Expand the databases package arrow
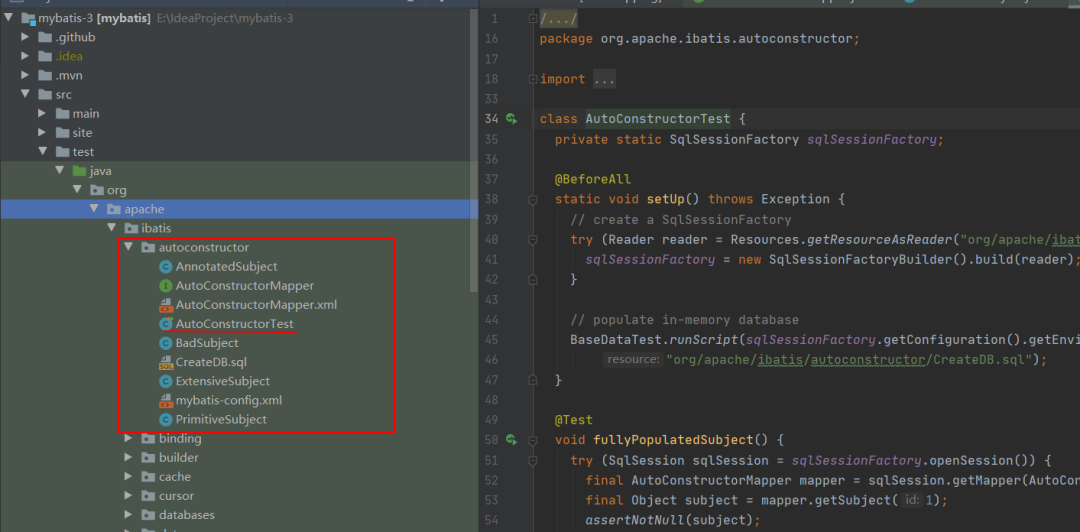Screen dimensions: 1080x532 128,515
